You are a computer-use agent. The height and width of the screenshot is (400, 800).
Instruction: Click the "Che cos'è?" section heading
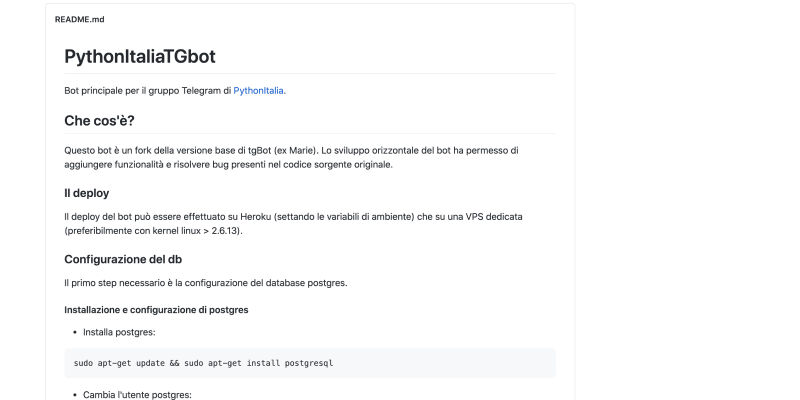pos(99,121)
